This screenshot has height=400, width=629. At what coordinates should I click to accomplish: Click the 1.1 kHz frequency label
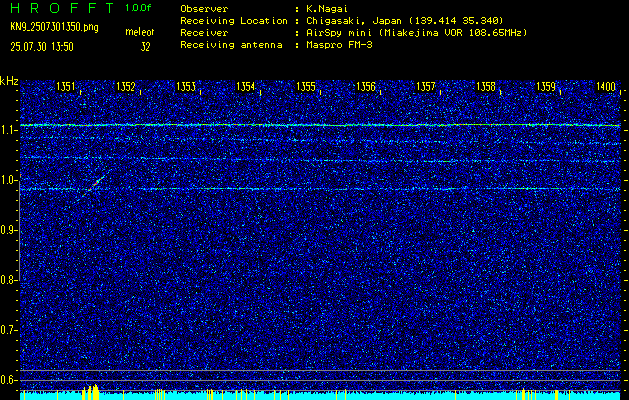[x=9, y=130]
